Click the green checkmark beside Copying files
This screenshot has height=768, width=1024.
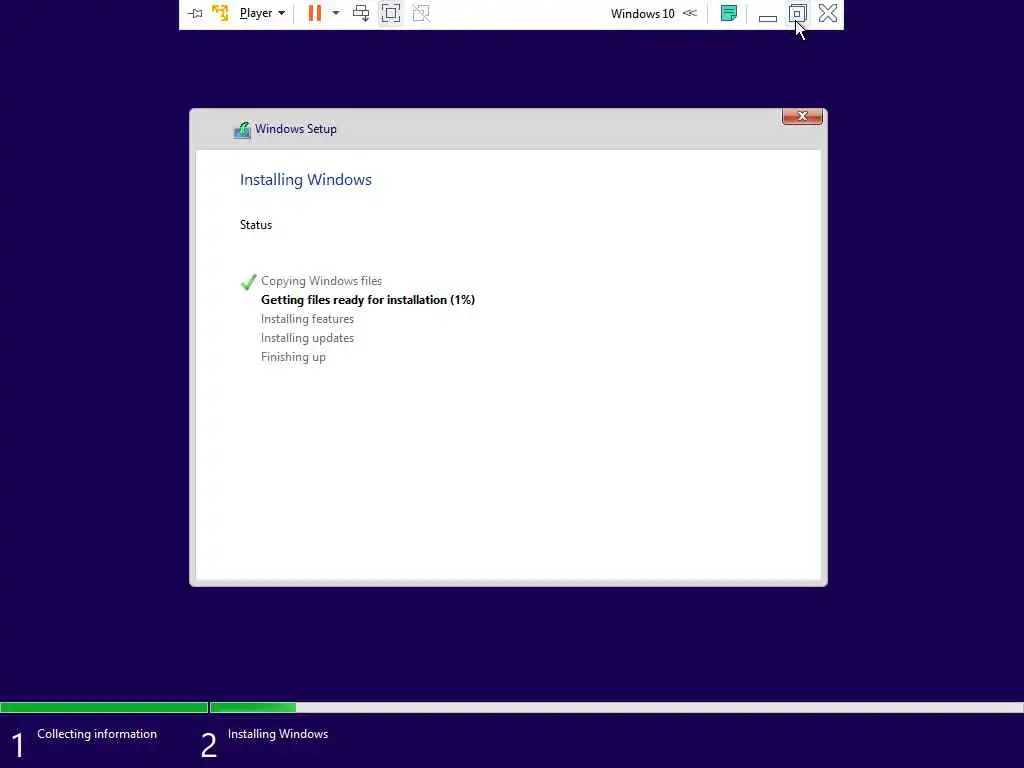[249, 281]
